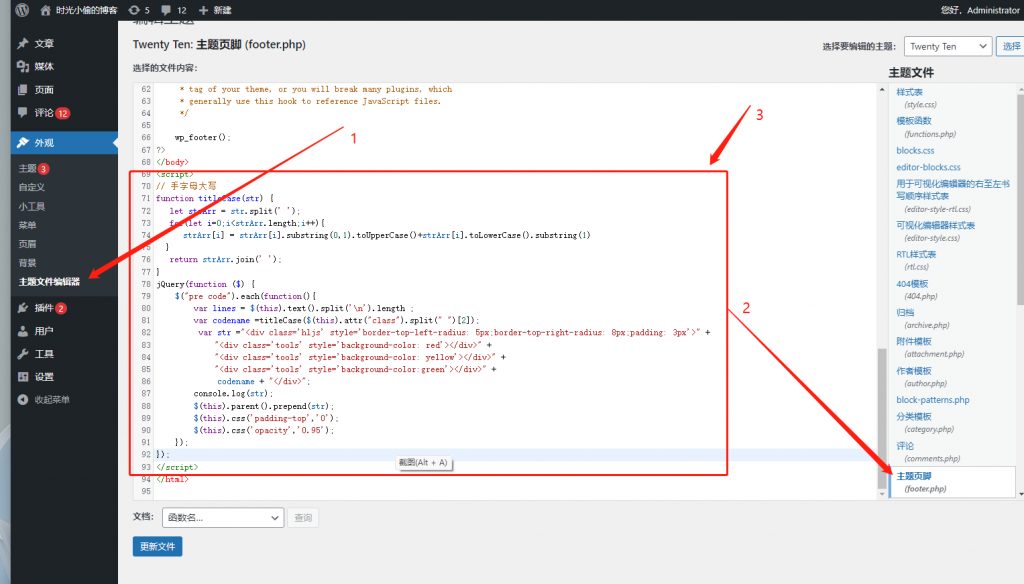Open editor-style-rtl.css theme file
The width and height of the screenshot is (1024, 584).
coord(953,189)
